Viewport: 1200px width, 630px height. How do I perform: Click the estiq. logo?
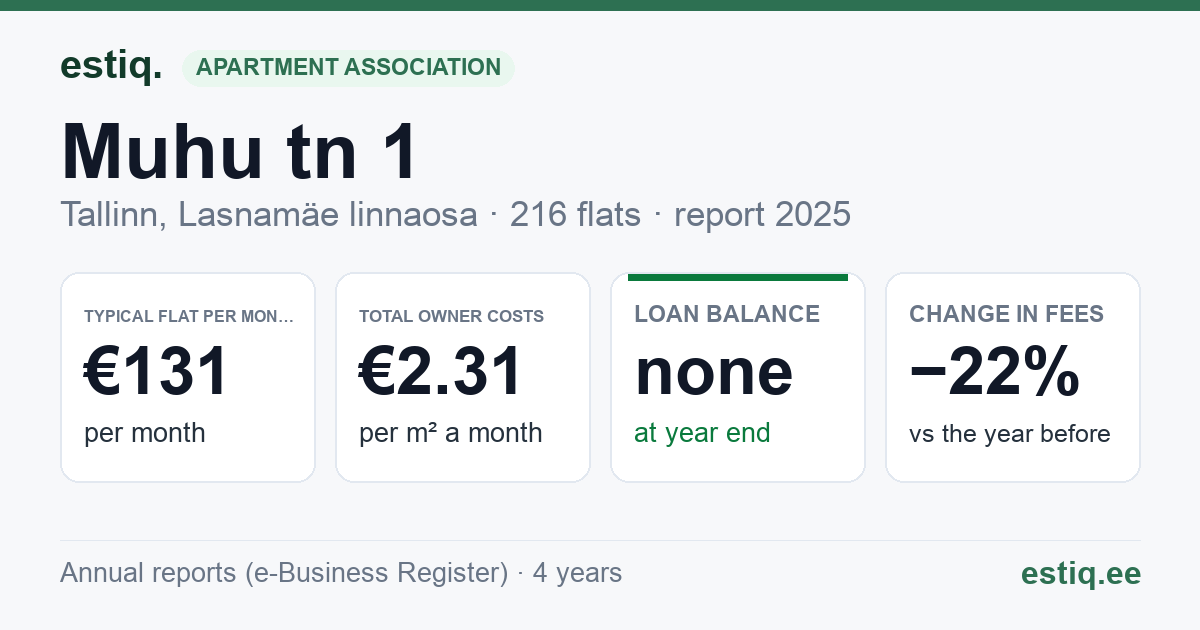pos(111,67)
